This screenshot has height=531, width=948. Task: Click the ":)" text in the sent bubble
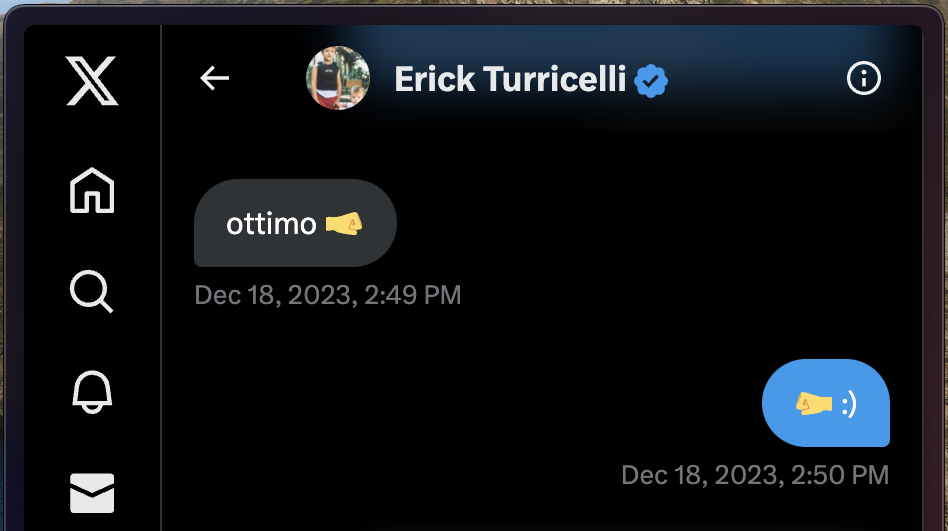coord(848,404)
